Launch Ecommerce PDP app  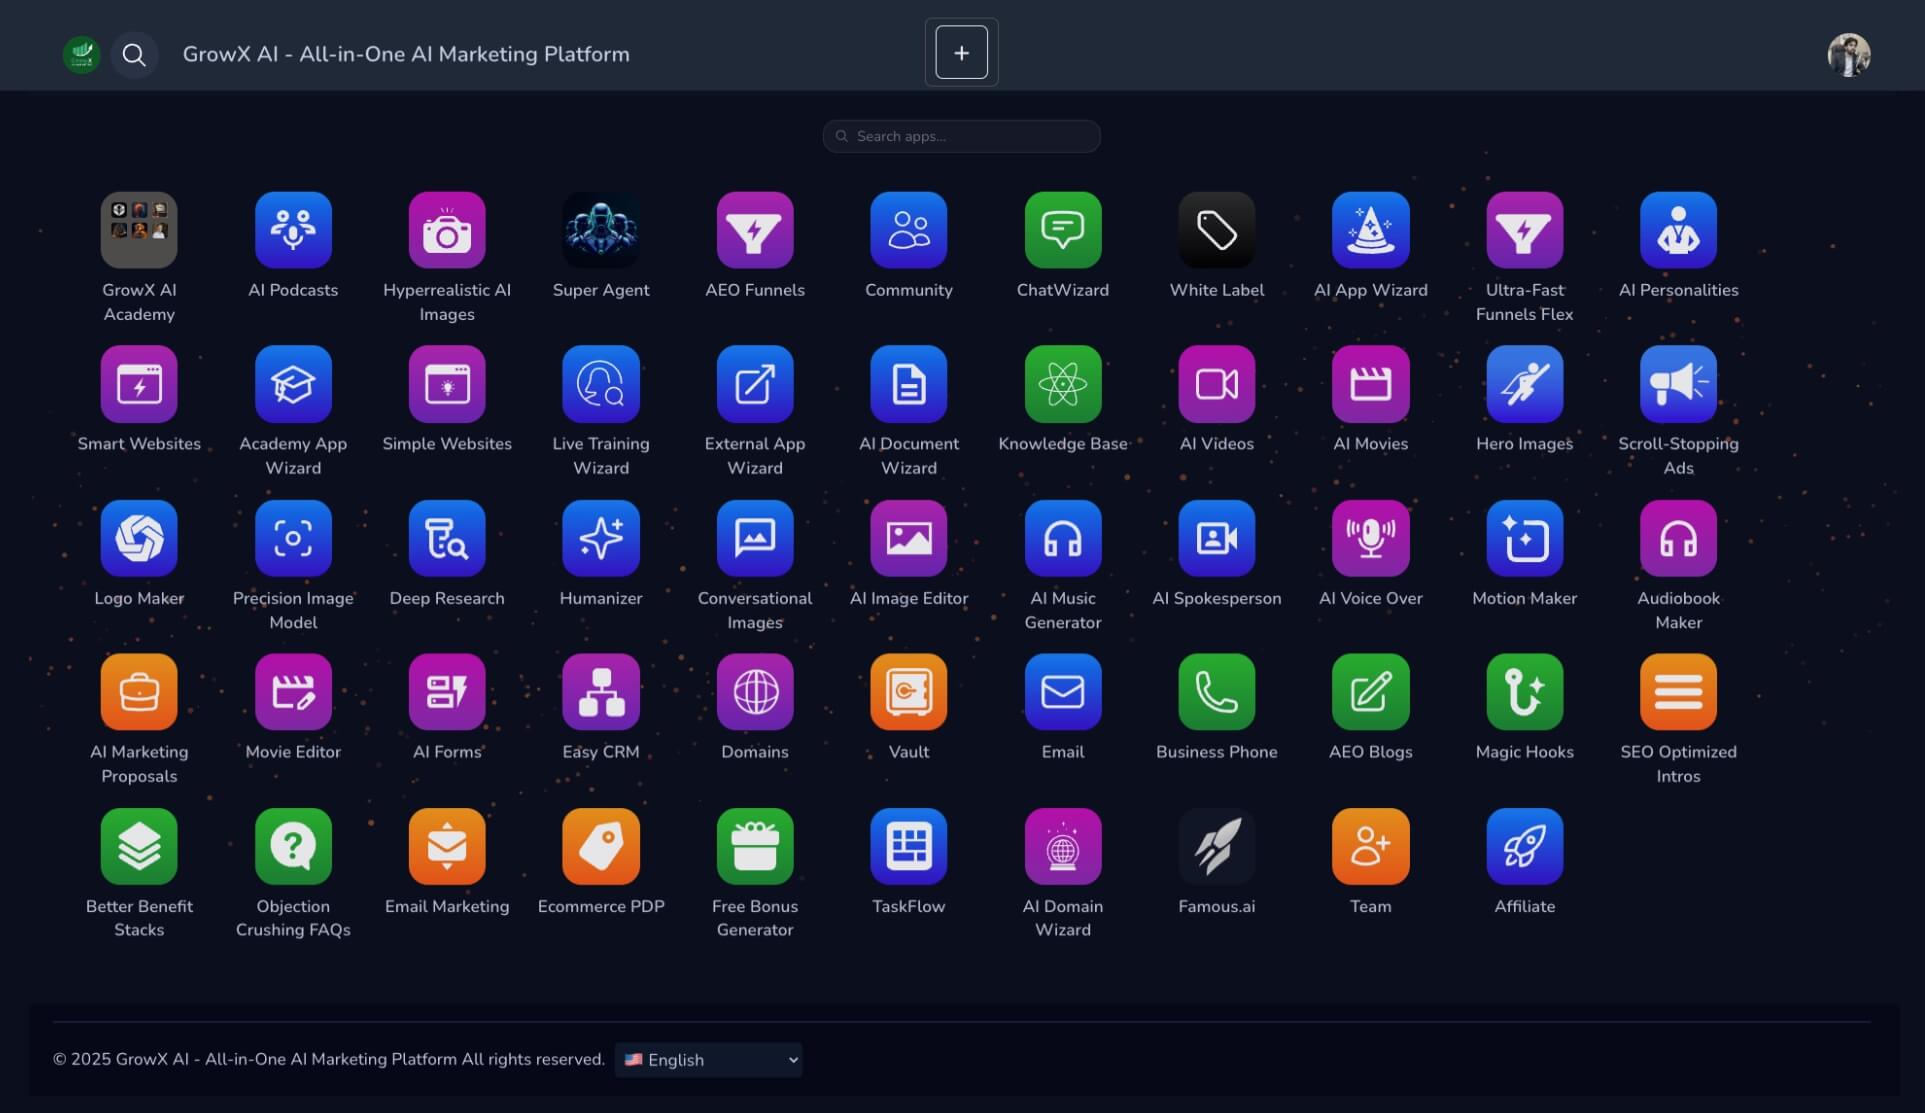[x=601, y=847]
